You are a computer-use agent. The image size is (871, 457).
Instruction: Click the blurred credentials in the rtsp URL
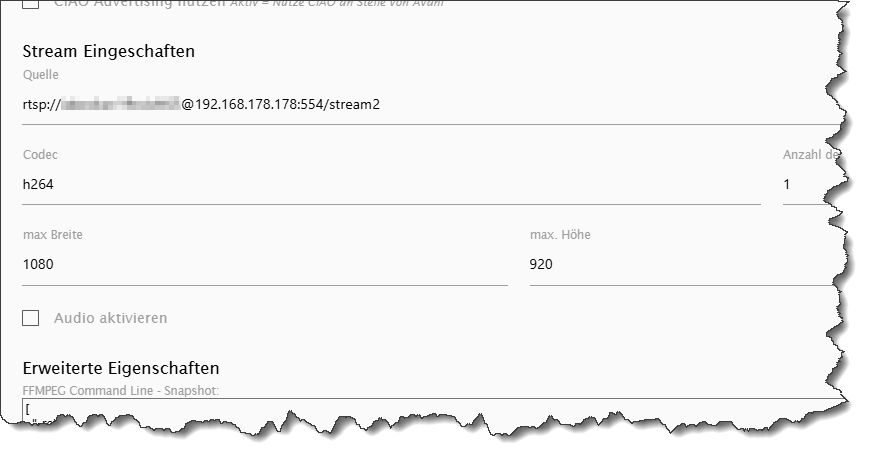pos(119,103)
